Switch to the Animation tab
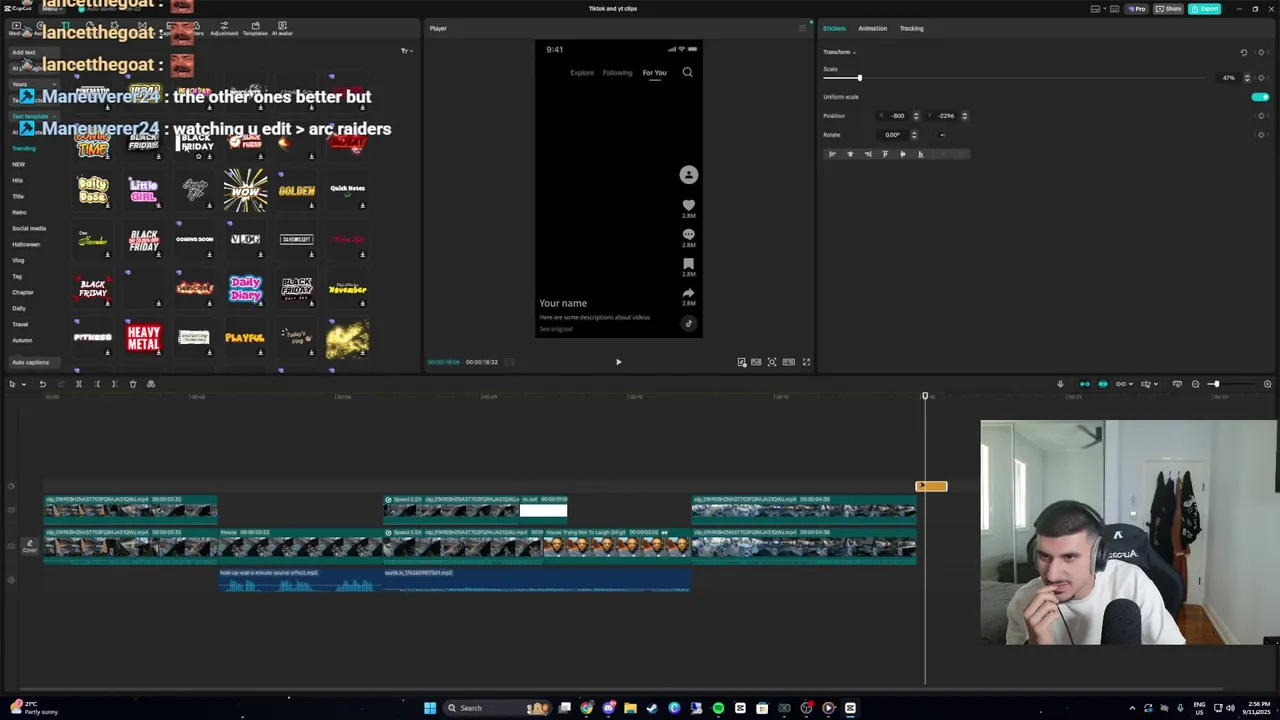The height and width of the screenshot is (720, 1280). coord(872,28)
